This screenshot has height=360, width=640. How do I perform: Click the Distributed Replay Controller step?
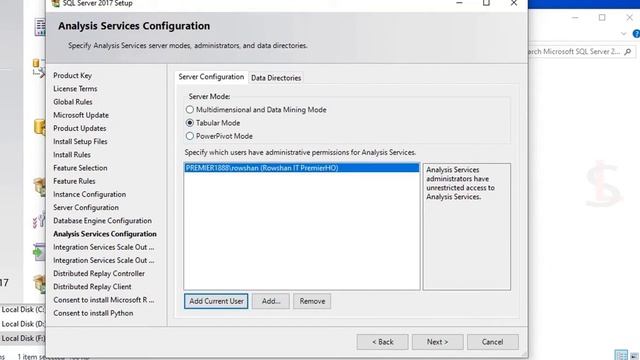(99, 273)
